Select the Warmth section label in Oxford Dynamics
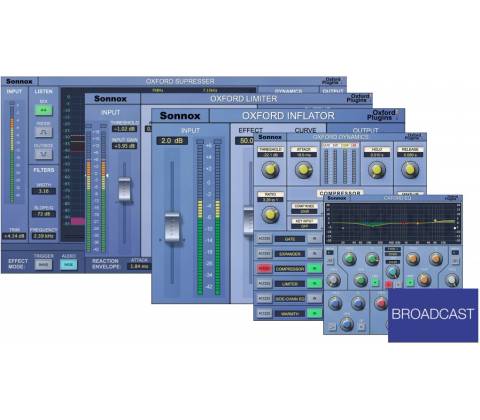Image resolution: width=480 pixels, height=420 pixels. (x=290, y=314)
